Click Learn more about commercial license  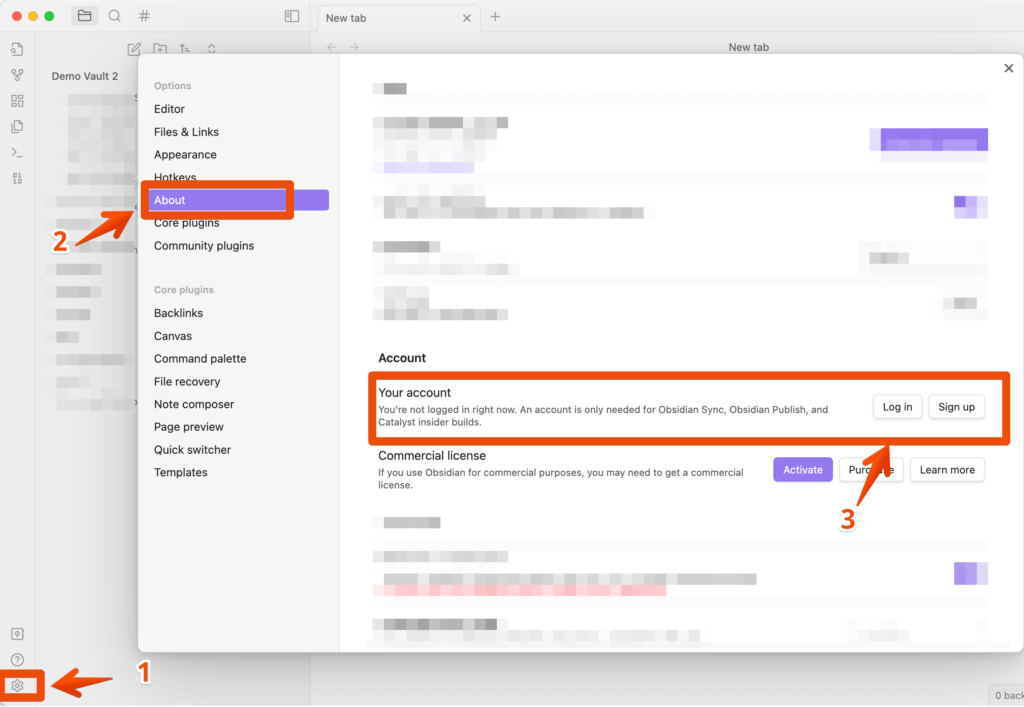(x=947, y=469)
